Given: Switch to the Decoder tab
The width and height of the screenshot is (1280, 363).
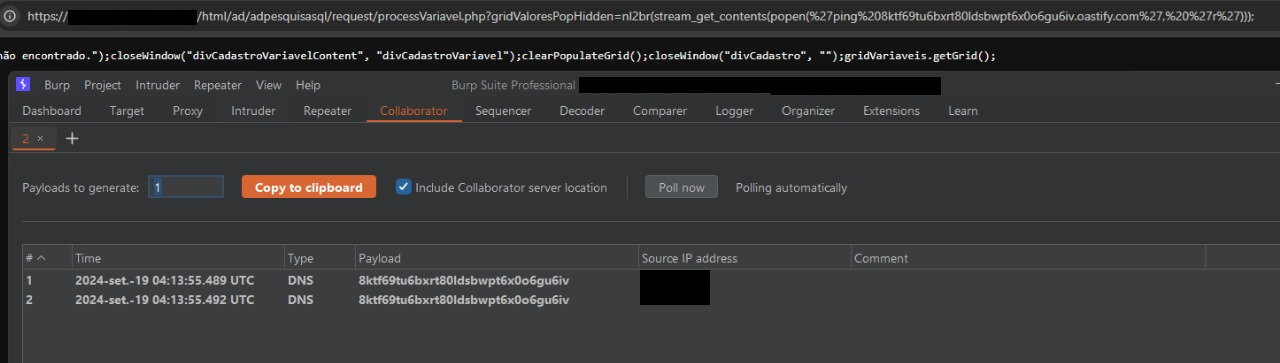Looking at the screenshot, I should [x=582, y=111].
